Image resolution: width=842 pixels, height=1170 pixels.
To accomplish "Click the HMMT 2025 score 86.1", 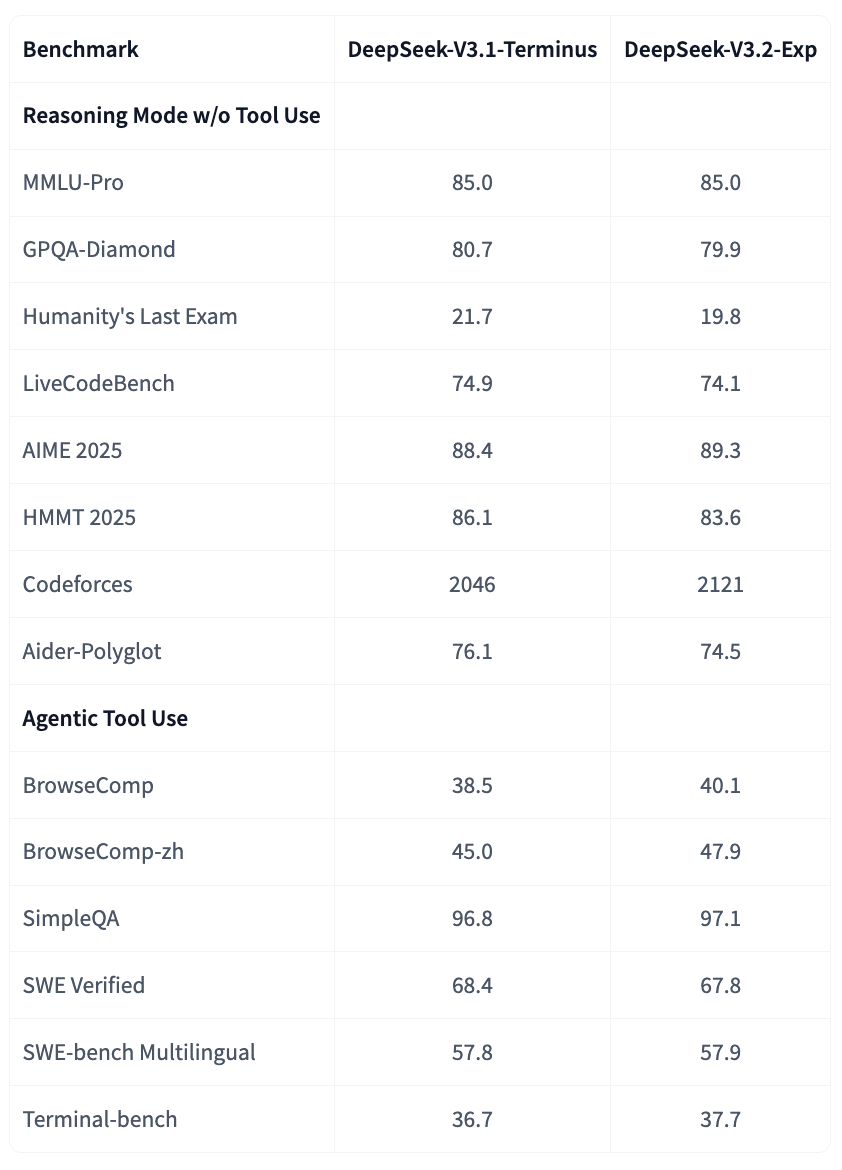I will coord(472,518).
